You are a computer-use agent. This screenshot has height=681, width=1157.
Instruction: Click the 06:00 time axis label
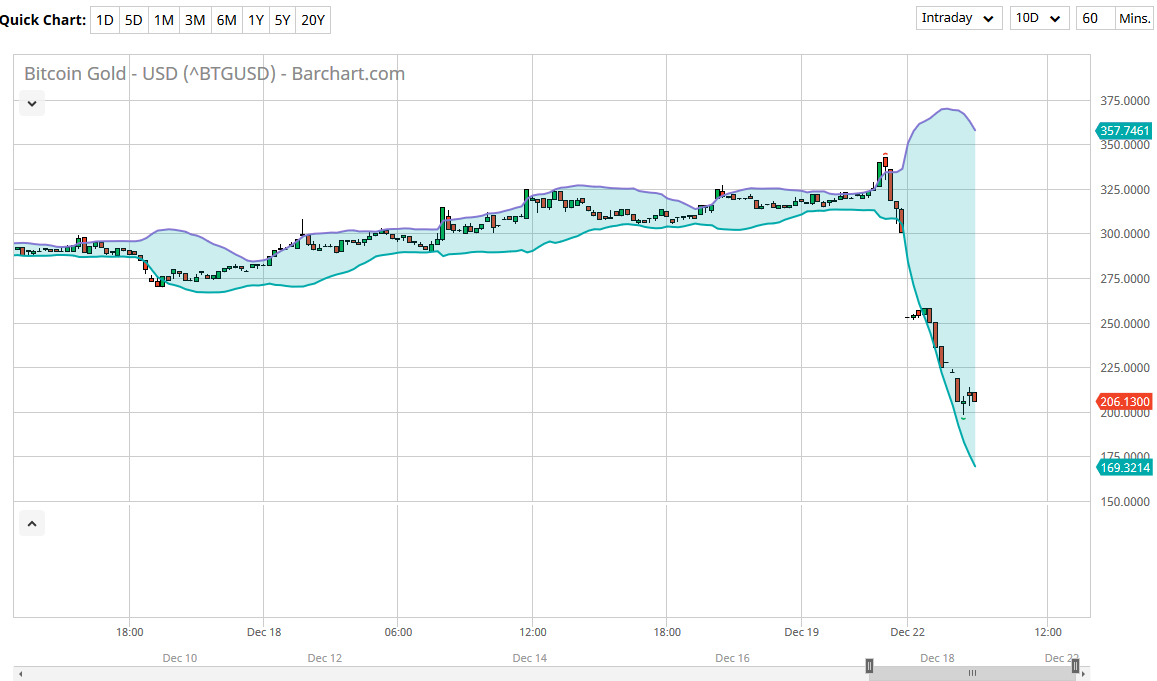[398, 632]
